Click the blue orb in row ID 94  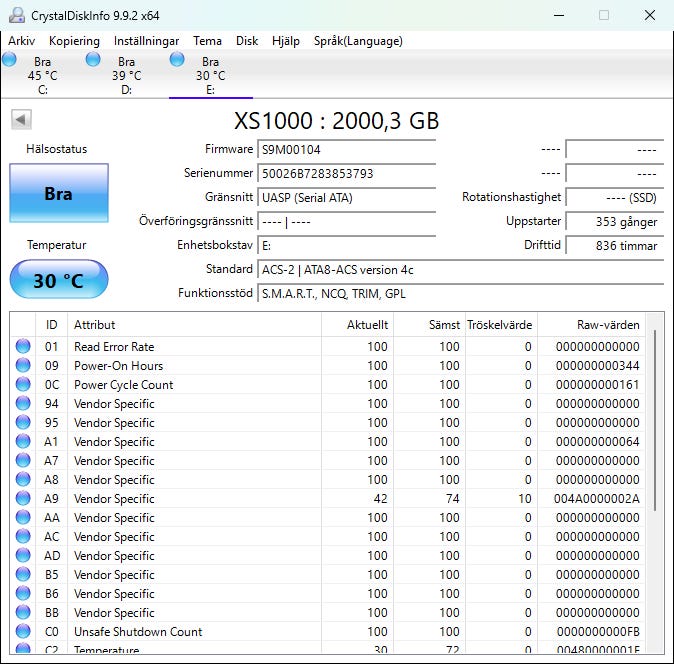click(x=23, y=403)
